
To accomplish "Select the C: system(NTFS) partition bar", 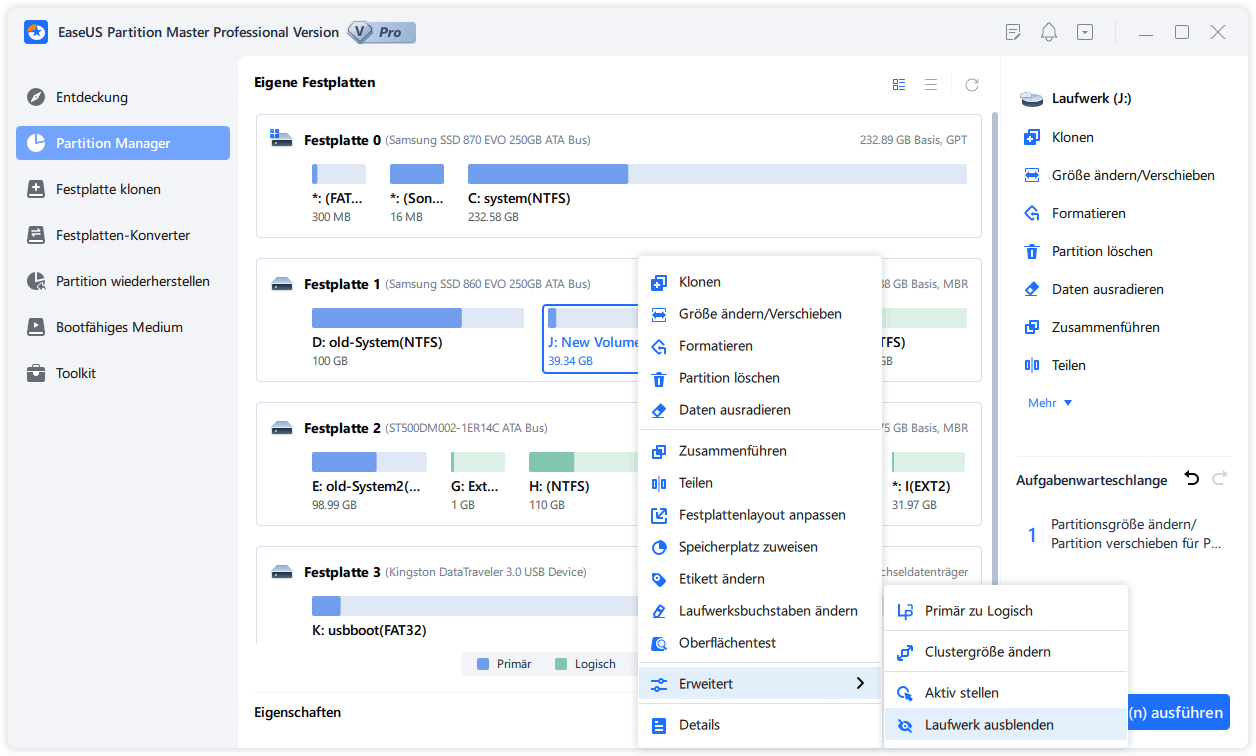I will tap(717, 174).
